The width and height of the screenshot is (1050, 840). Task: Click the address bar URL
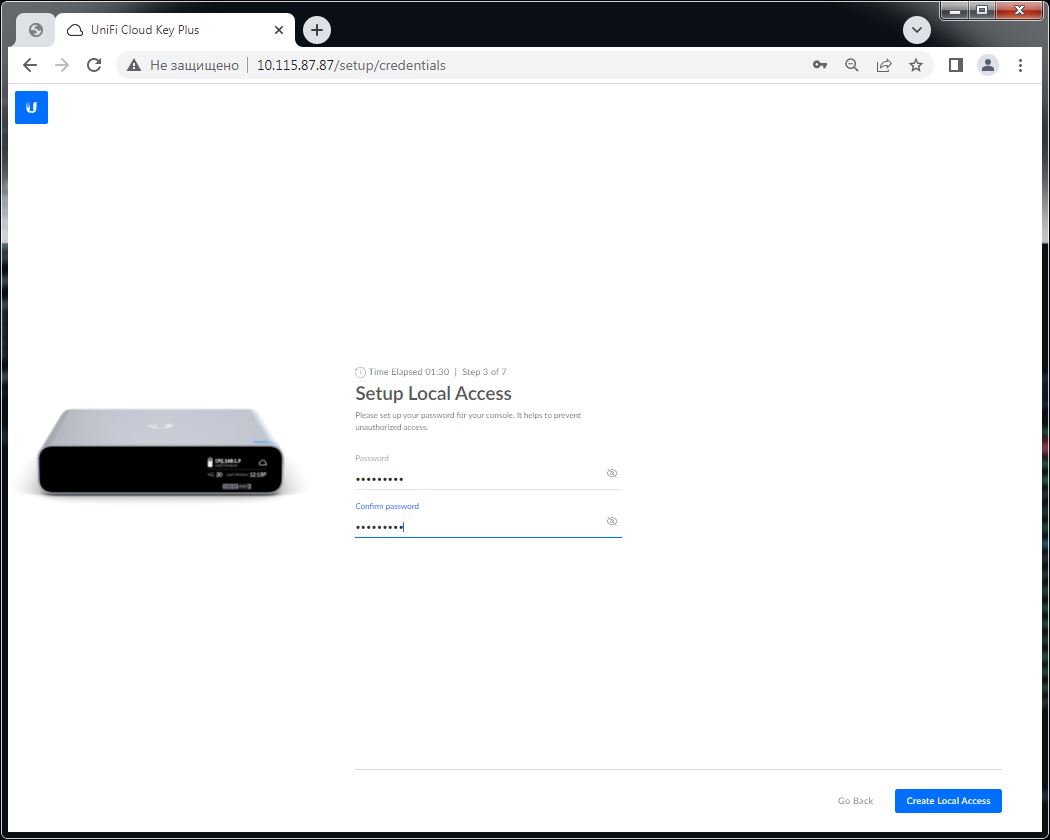click(352, 65)
